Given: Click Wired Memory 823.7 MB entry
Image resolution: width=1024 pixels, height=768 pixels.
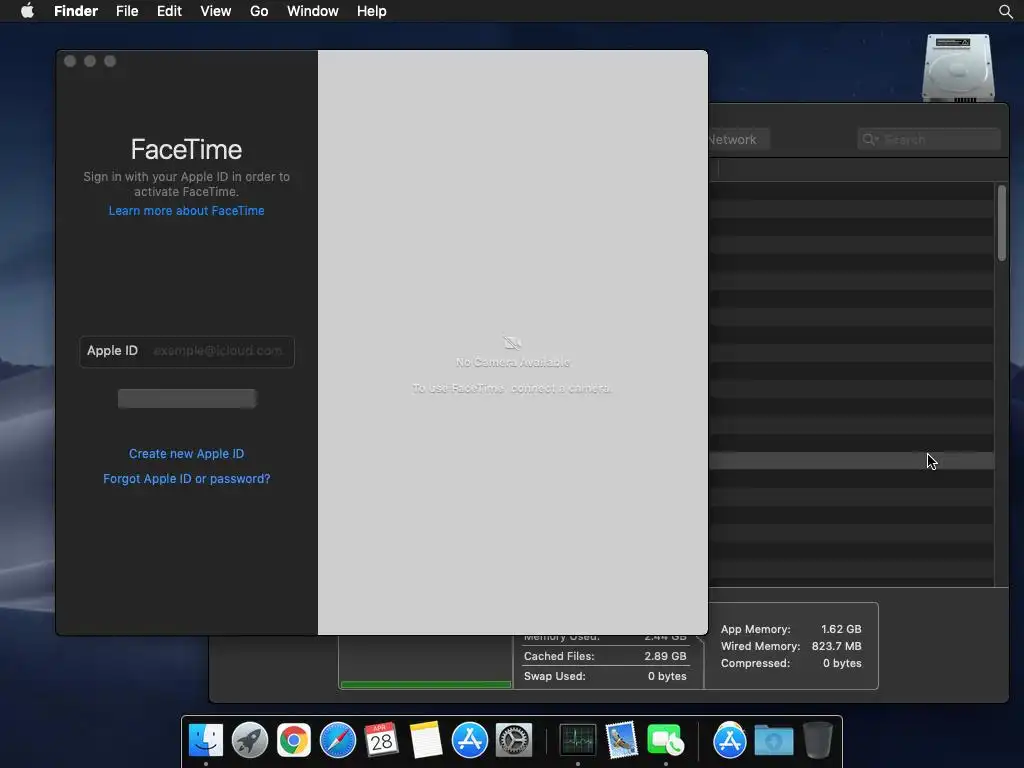Looking at the screenshot, I should tap(791, 646).
